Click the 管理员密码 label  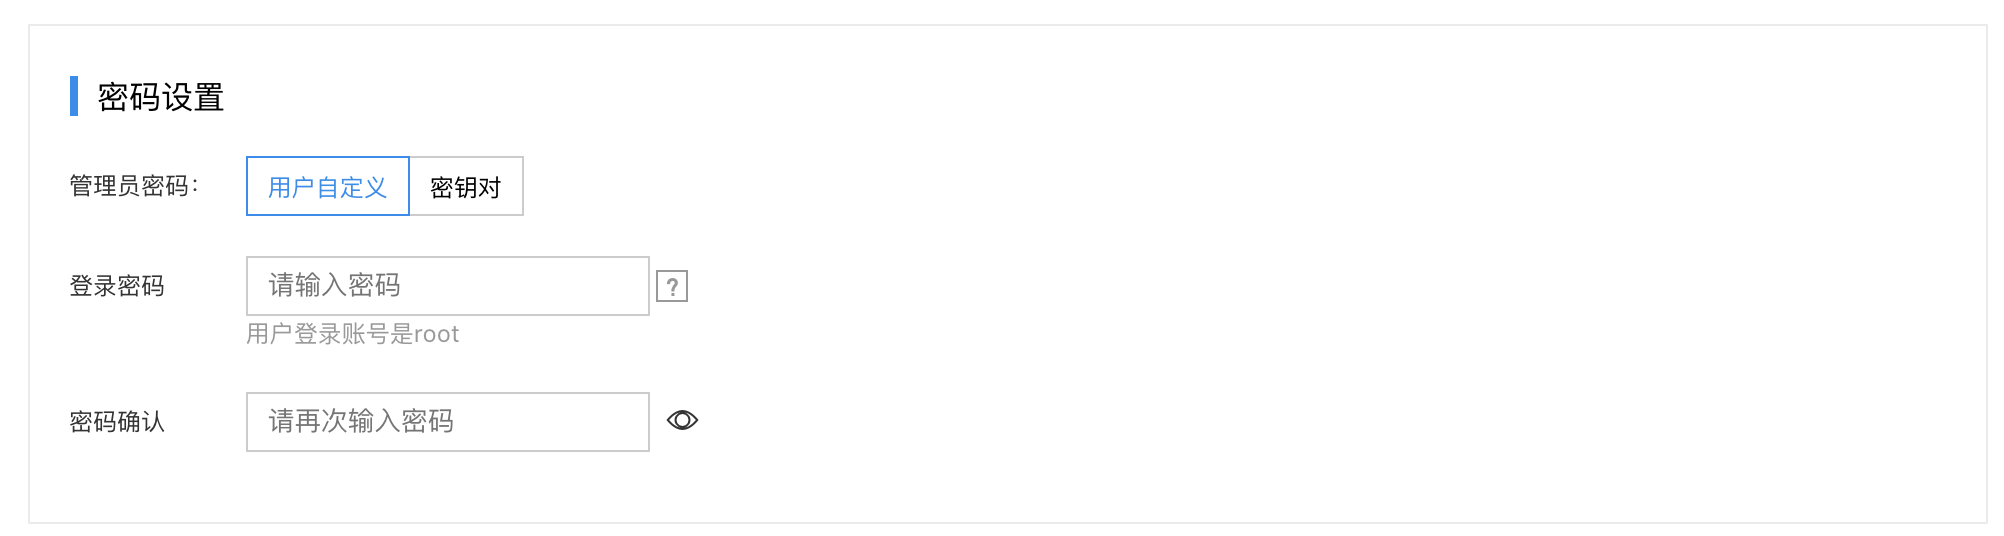[x=134, y=186]
